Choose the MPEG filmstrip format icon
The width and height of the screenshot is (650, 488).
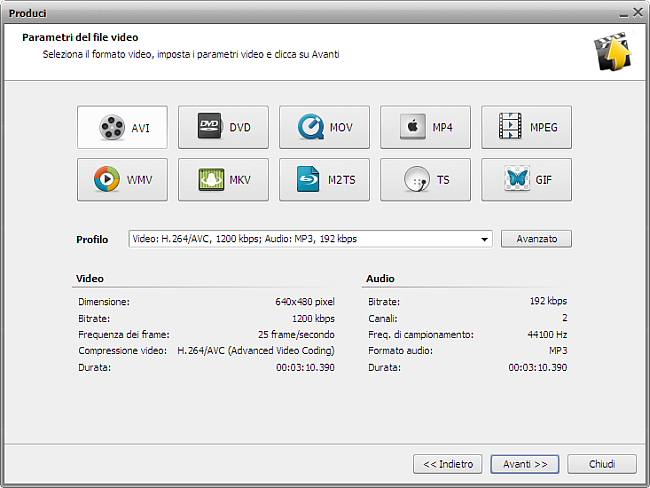point(510,126)
